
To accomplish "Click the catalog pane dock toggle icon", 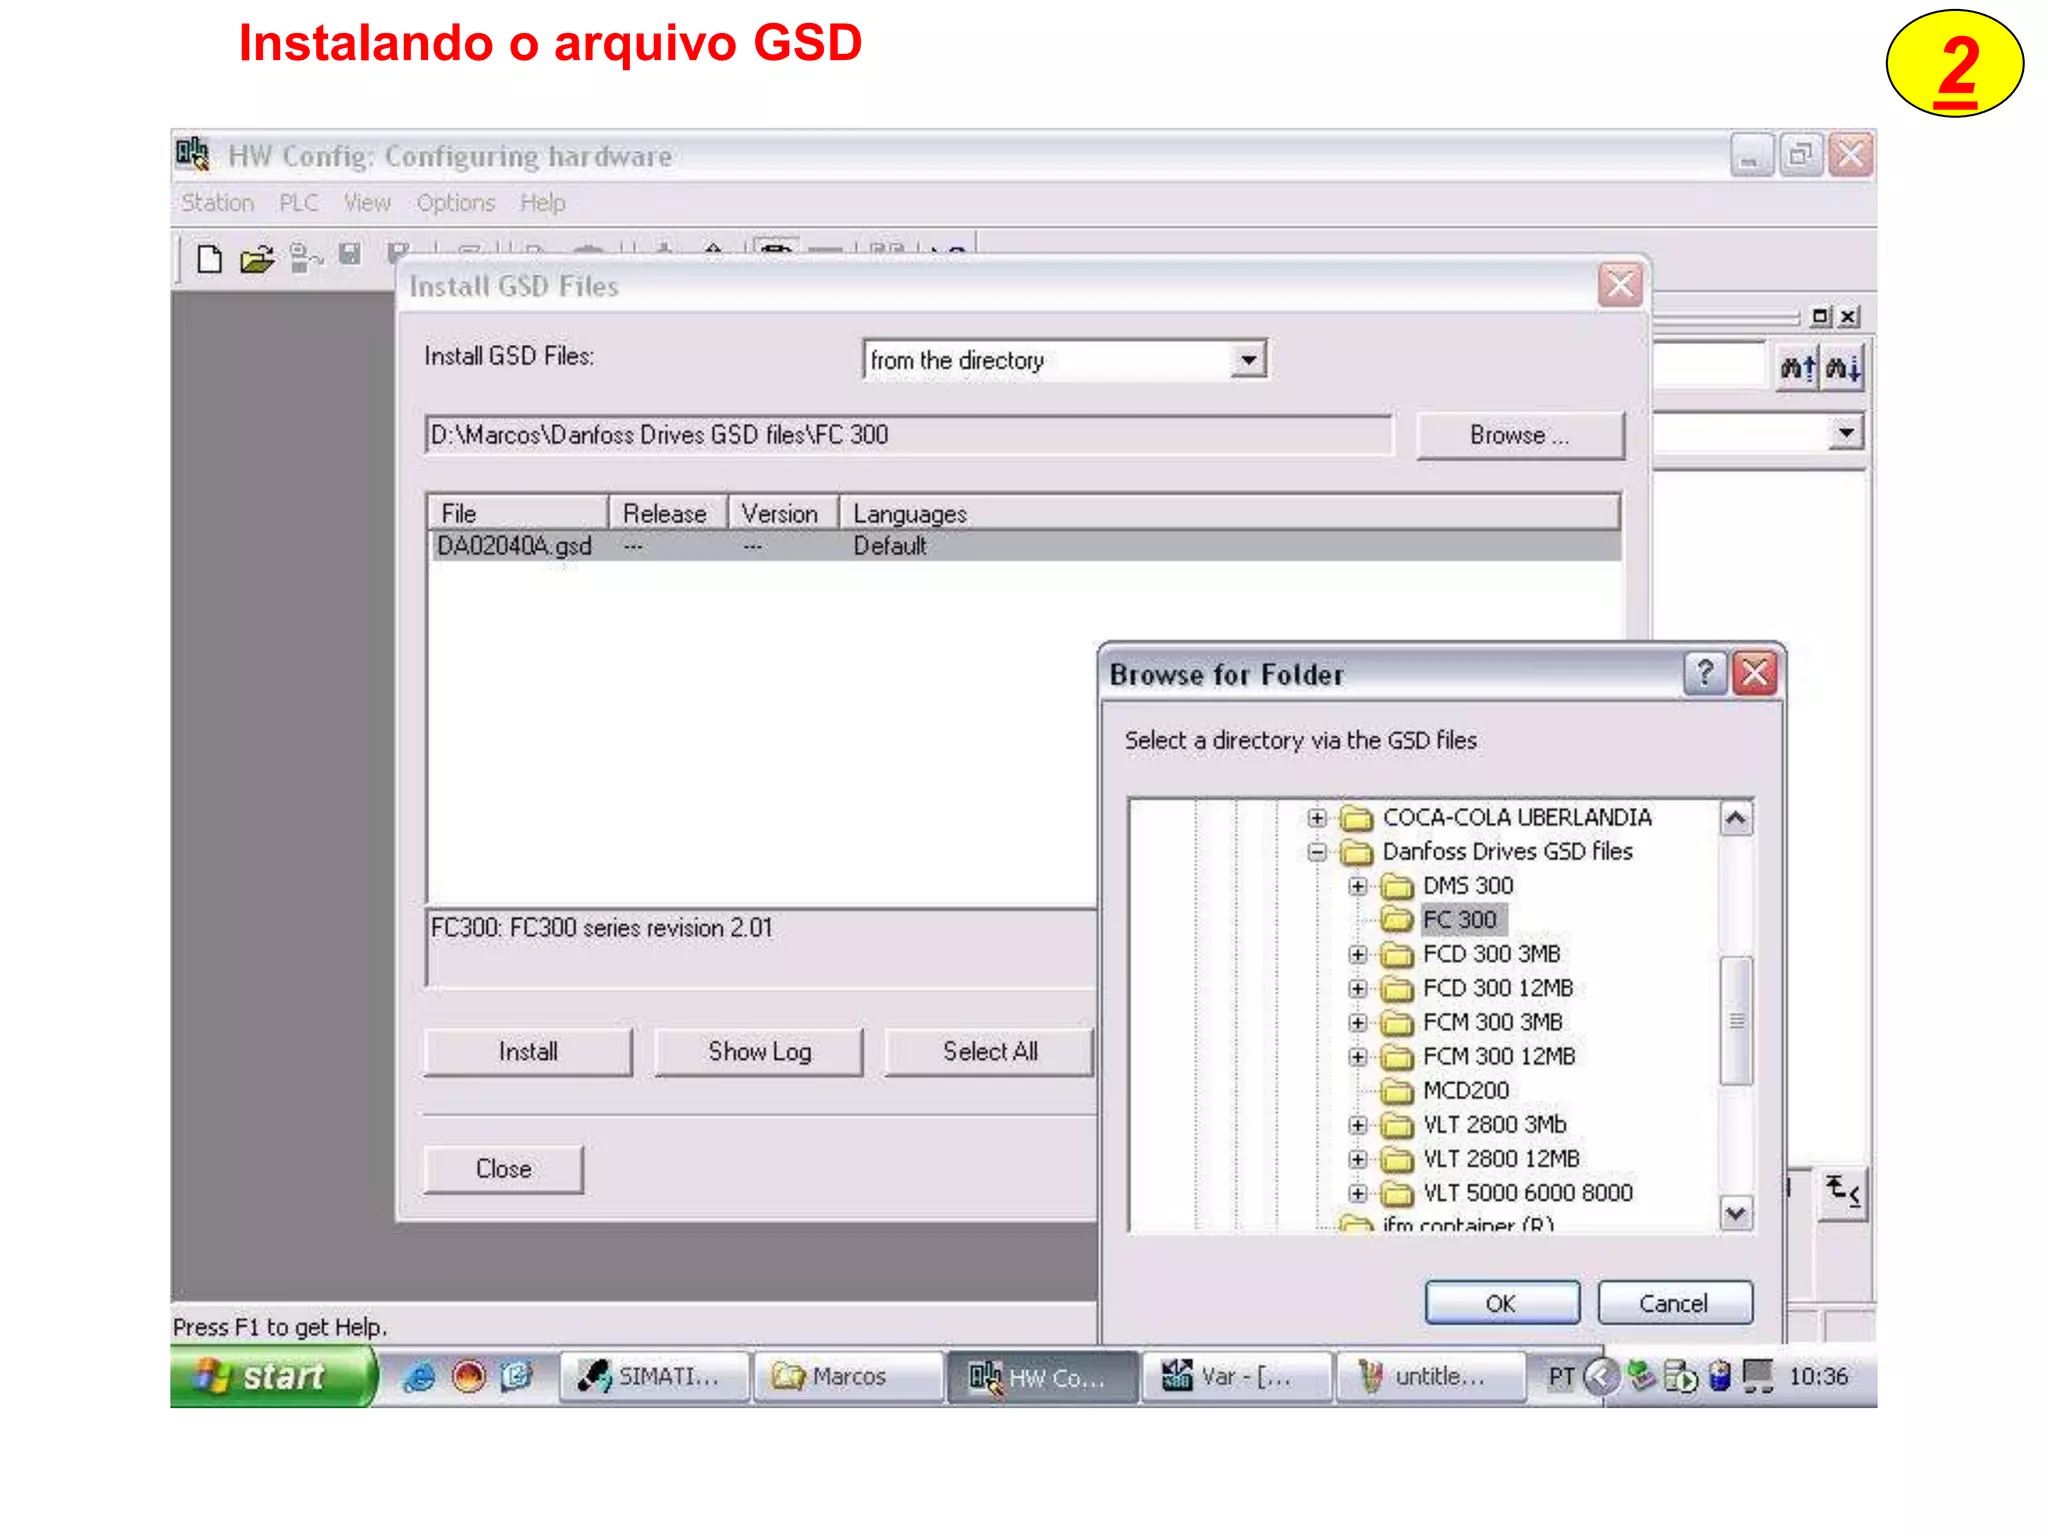I will [x=1821, y=316].
